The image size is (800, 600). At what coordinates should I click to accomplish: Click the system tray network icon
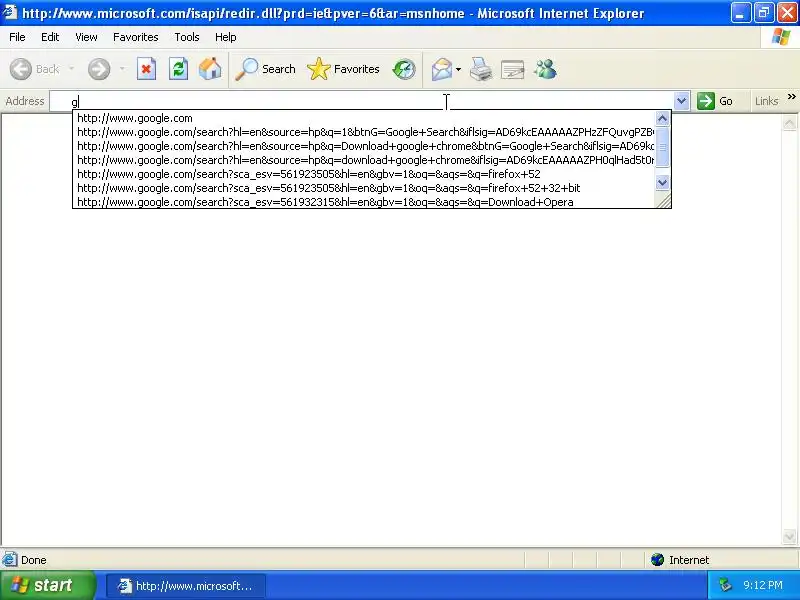click(x=725, y=585)
